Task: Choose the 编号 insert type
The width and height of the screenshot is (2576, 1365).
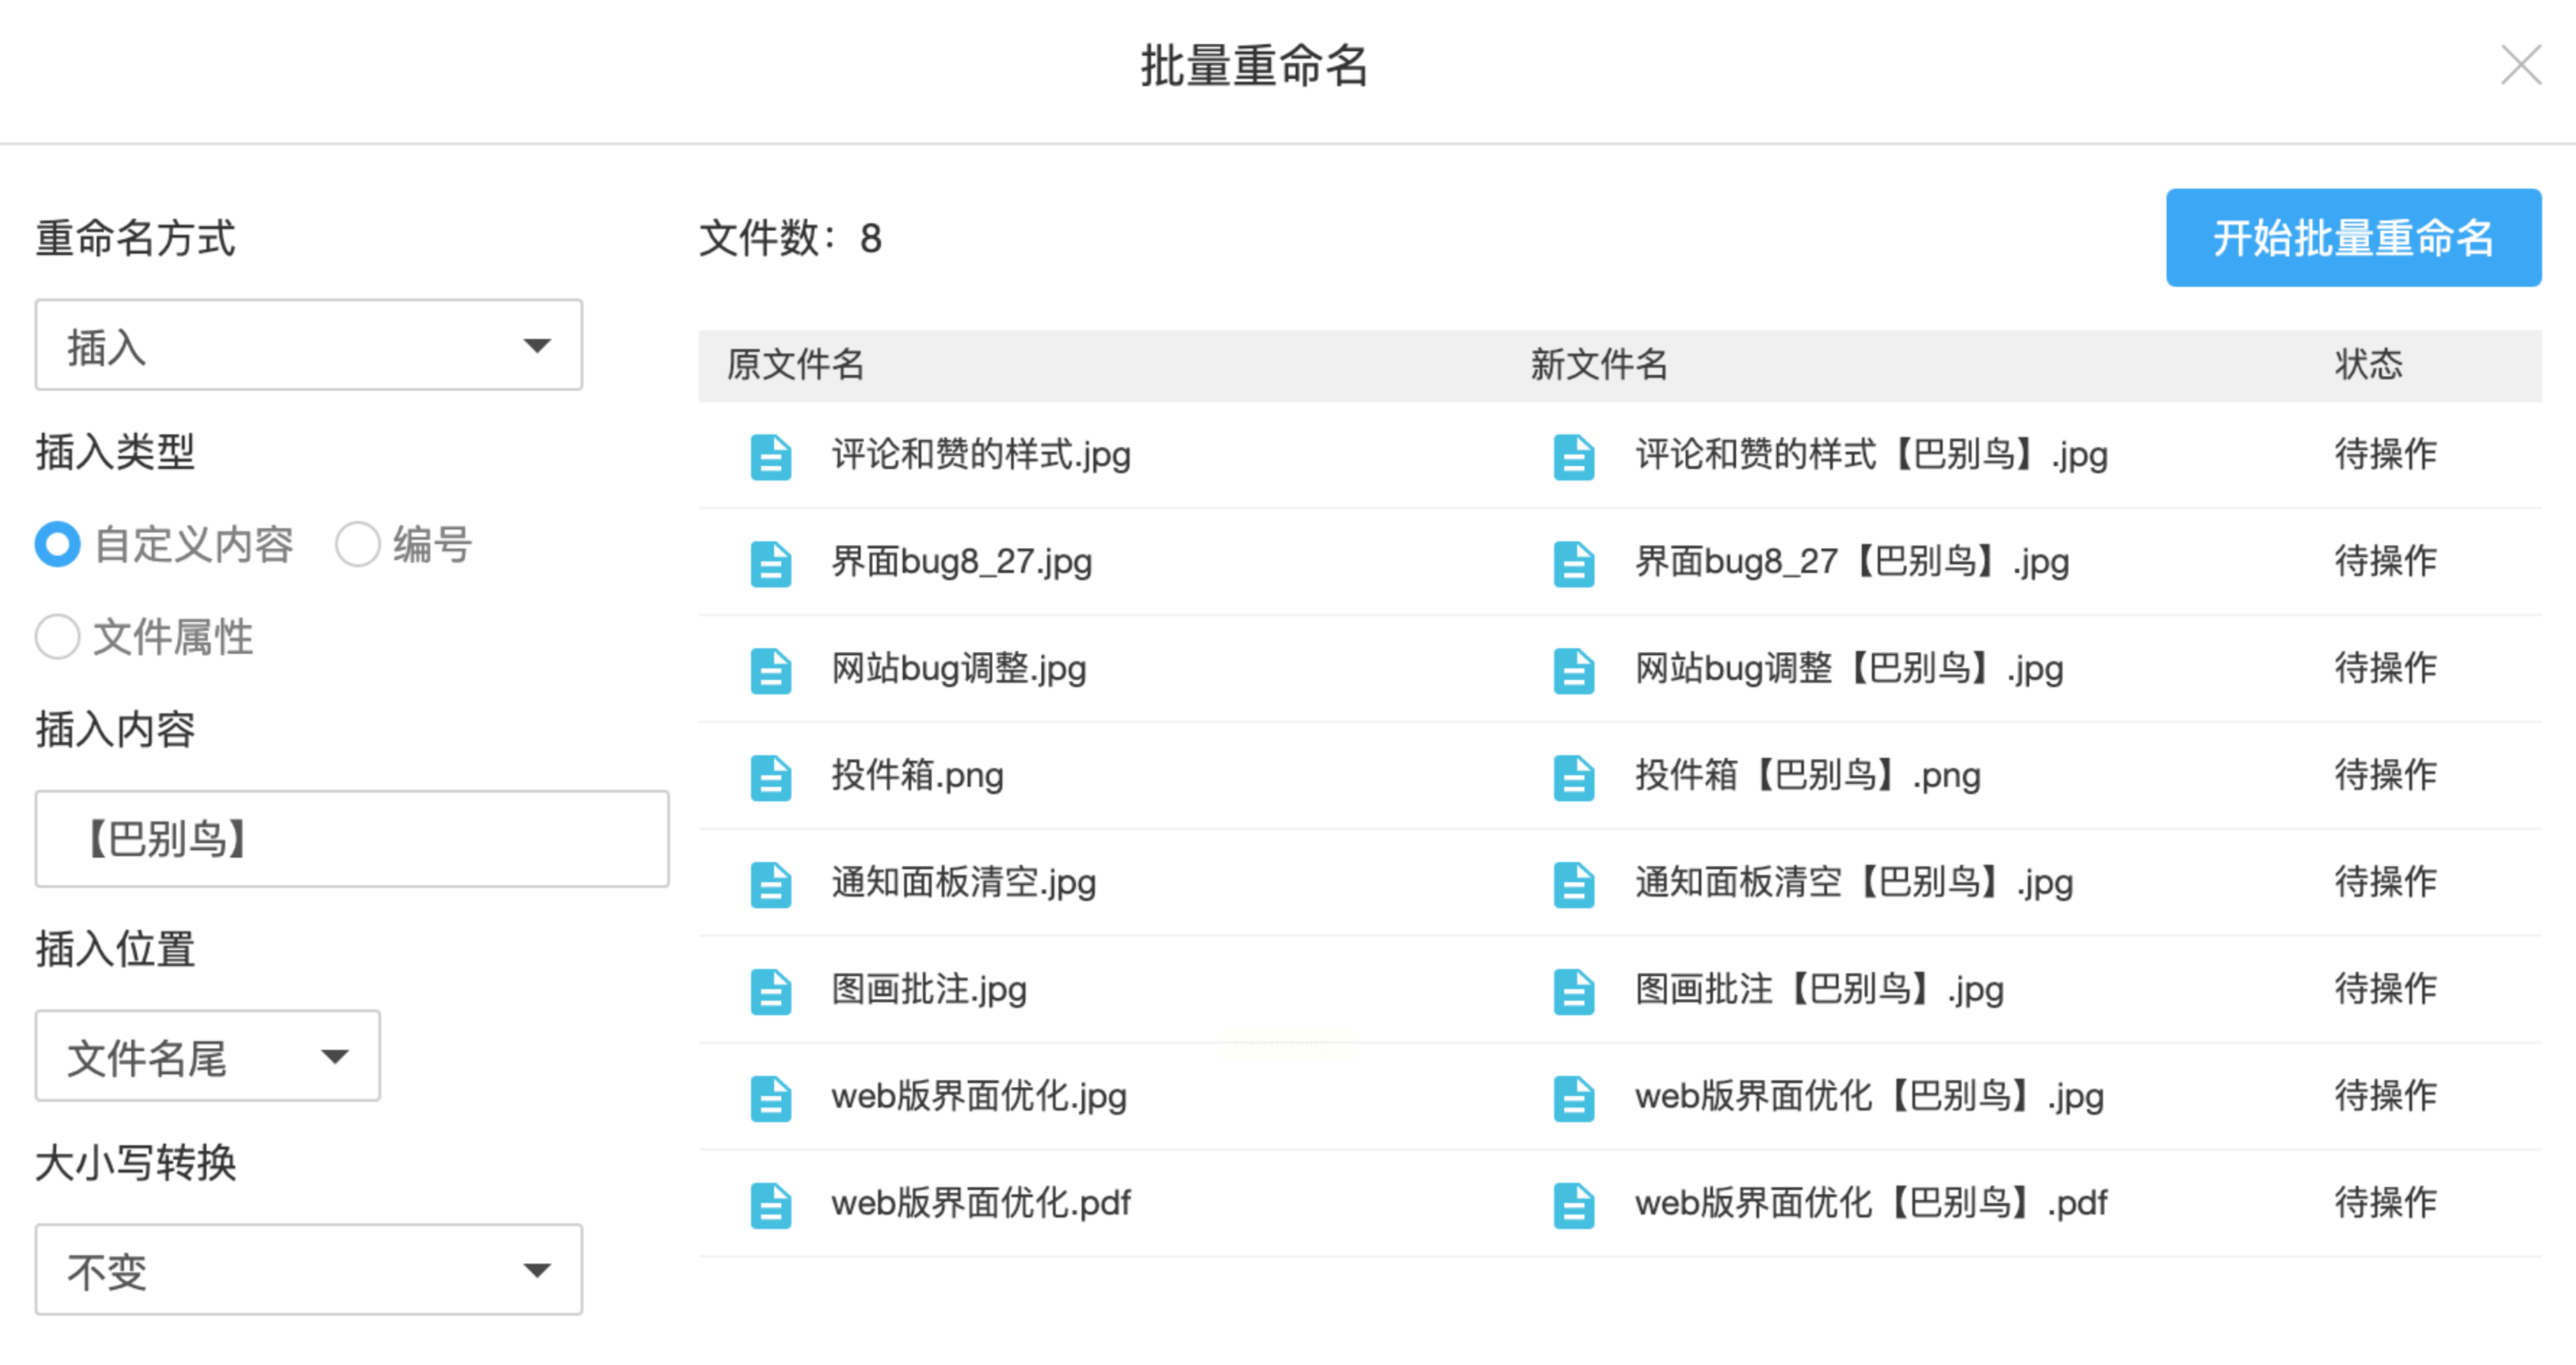Action: tap(358, 545)
